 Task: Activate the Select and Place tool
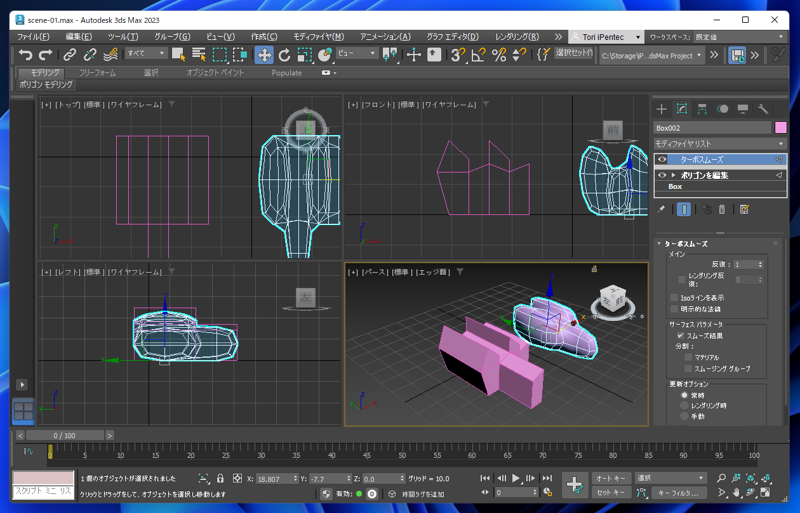[324, 55]
